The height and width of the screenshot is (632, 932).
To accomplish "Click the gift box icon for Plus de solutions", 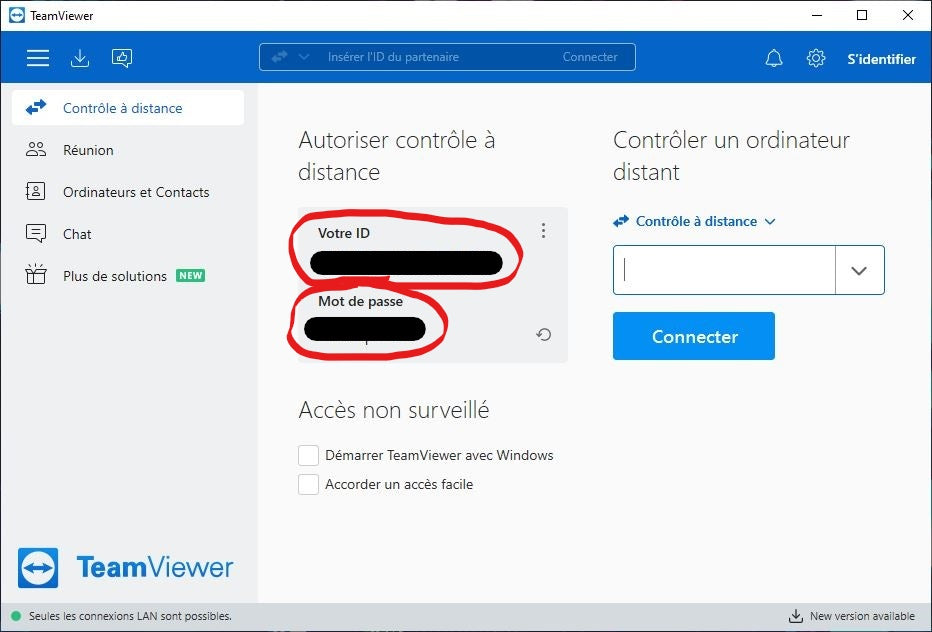I will coord(36,274).
